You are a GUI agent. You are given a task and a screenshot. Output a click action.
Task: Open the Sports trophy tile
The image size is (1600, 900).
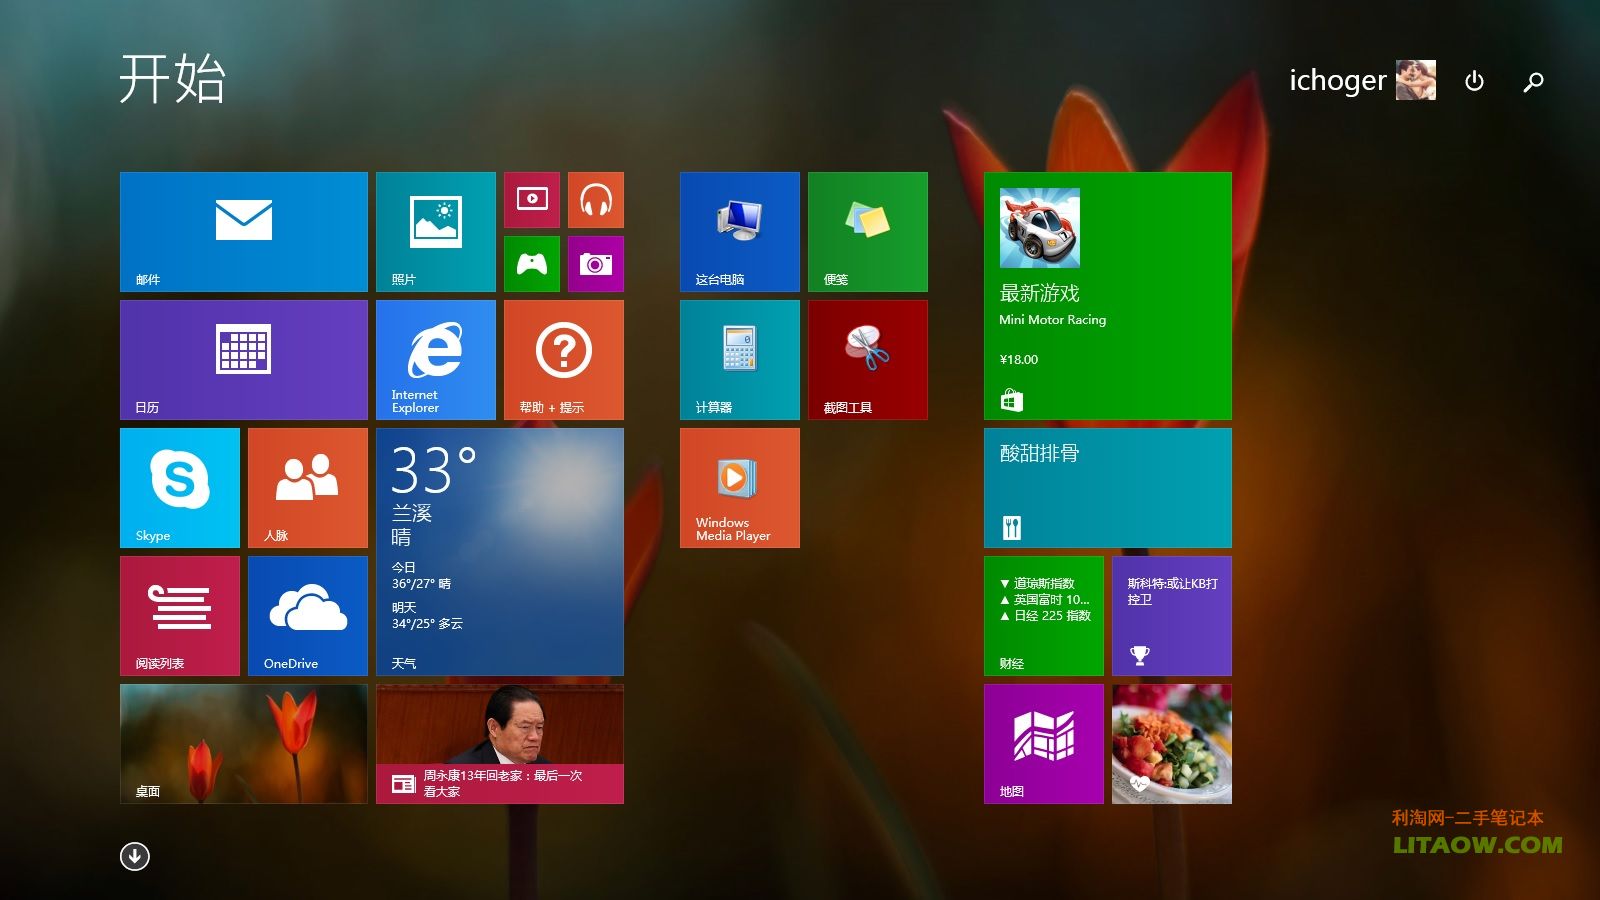(x=1172, y=616)
